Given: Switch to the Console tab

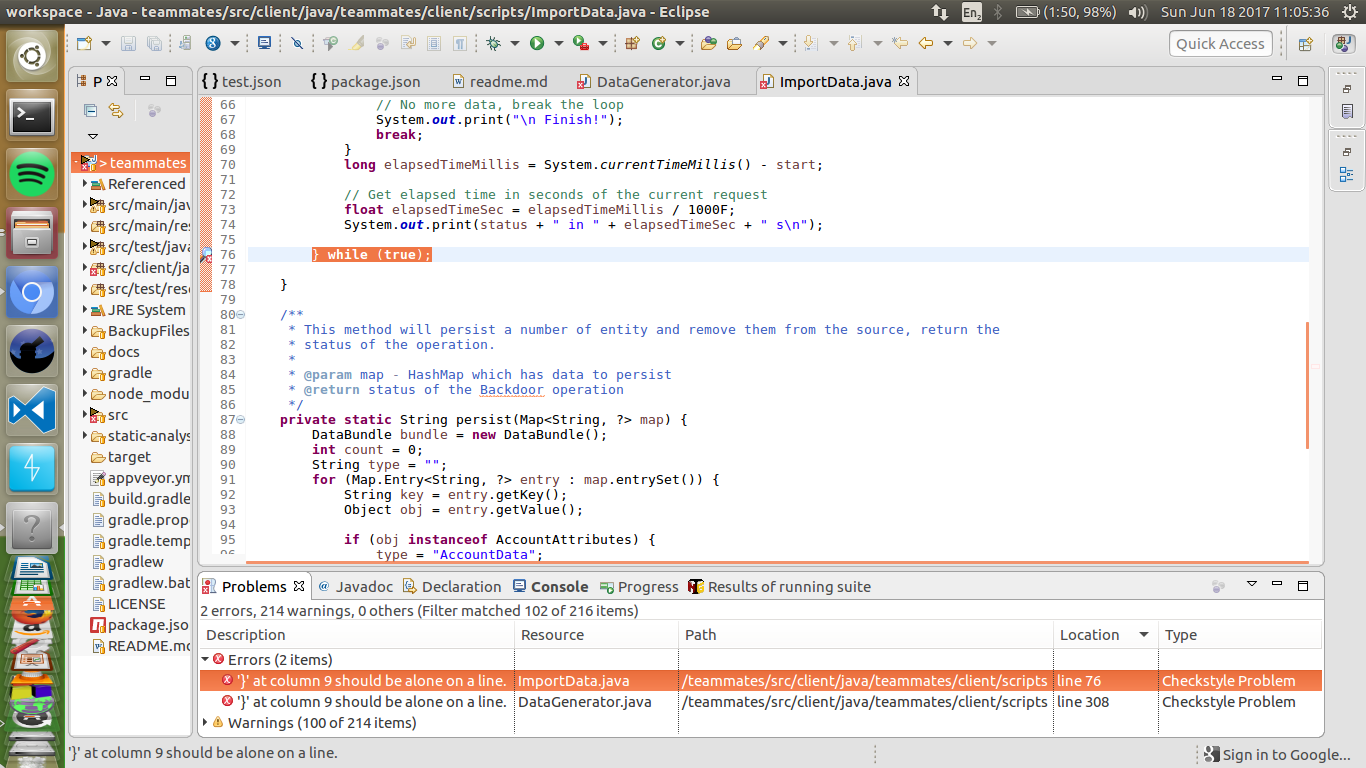Looking at the screenshot, I should [x=551, y=587].
